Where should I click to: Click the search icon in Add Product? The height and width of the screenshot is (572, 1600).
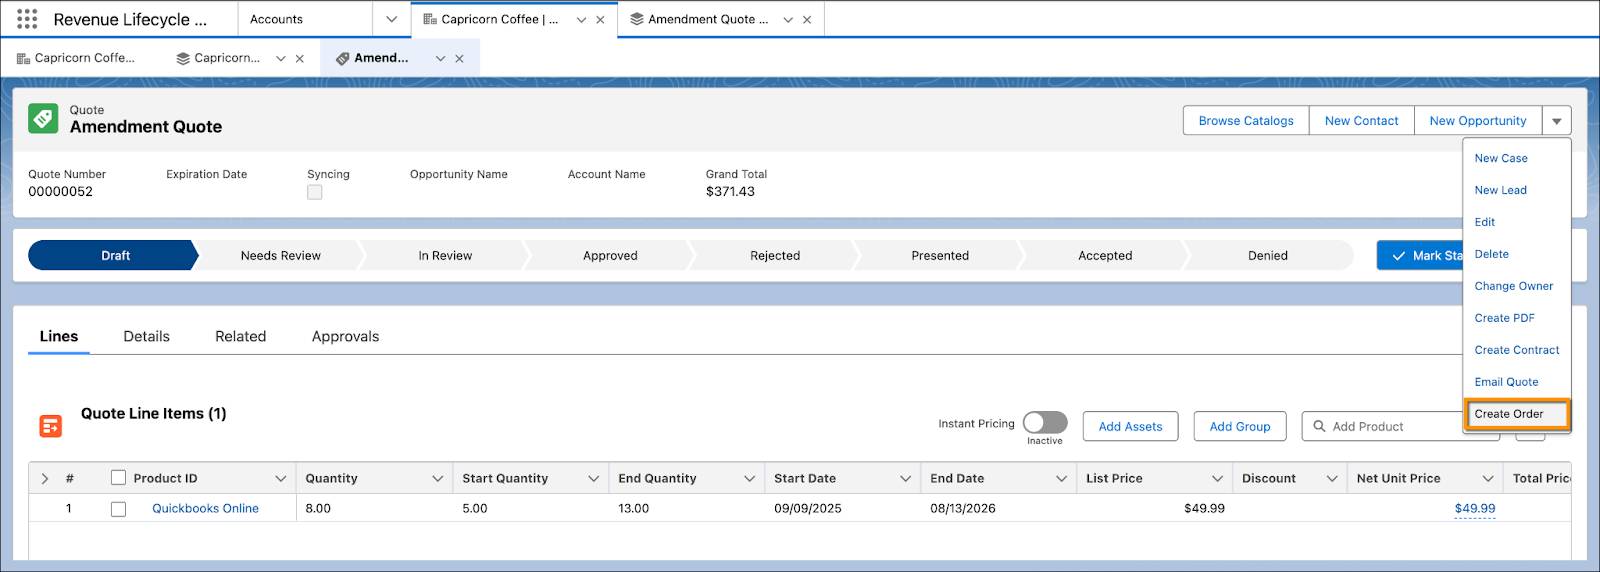coord(1320,426)
